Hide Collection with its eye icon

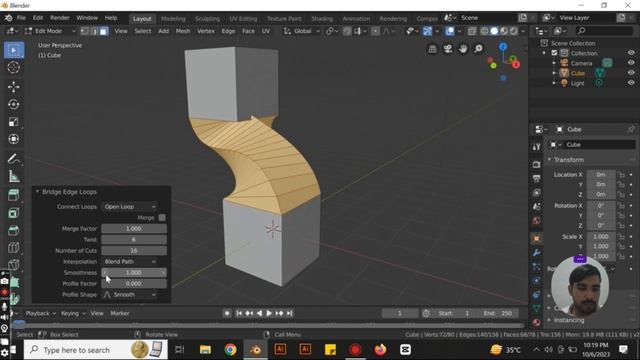pyautogui.click(x=631, y=53)
